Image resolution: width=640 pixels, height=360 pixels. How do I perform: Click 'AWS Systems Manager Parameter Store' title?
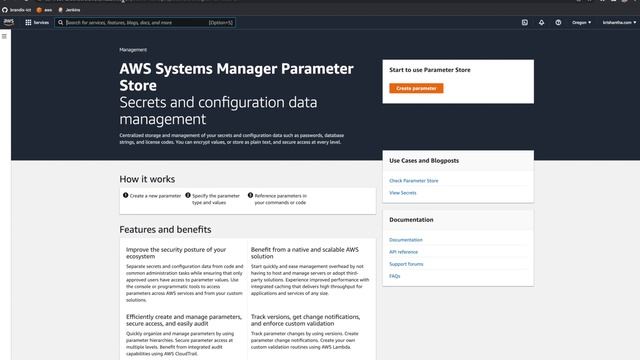236,77
